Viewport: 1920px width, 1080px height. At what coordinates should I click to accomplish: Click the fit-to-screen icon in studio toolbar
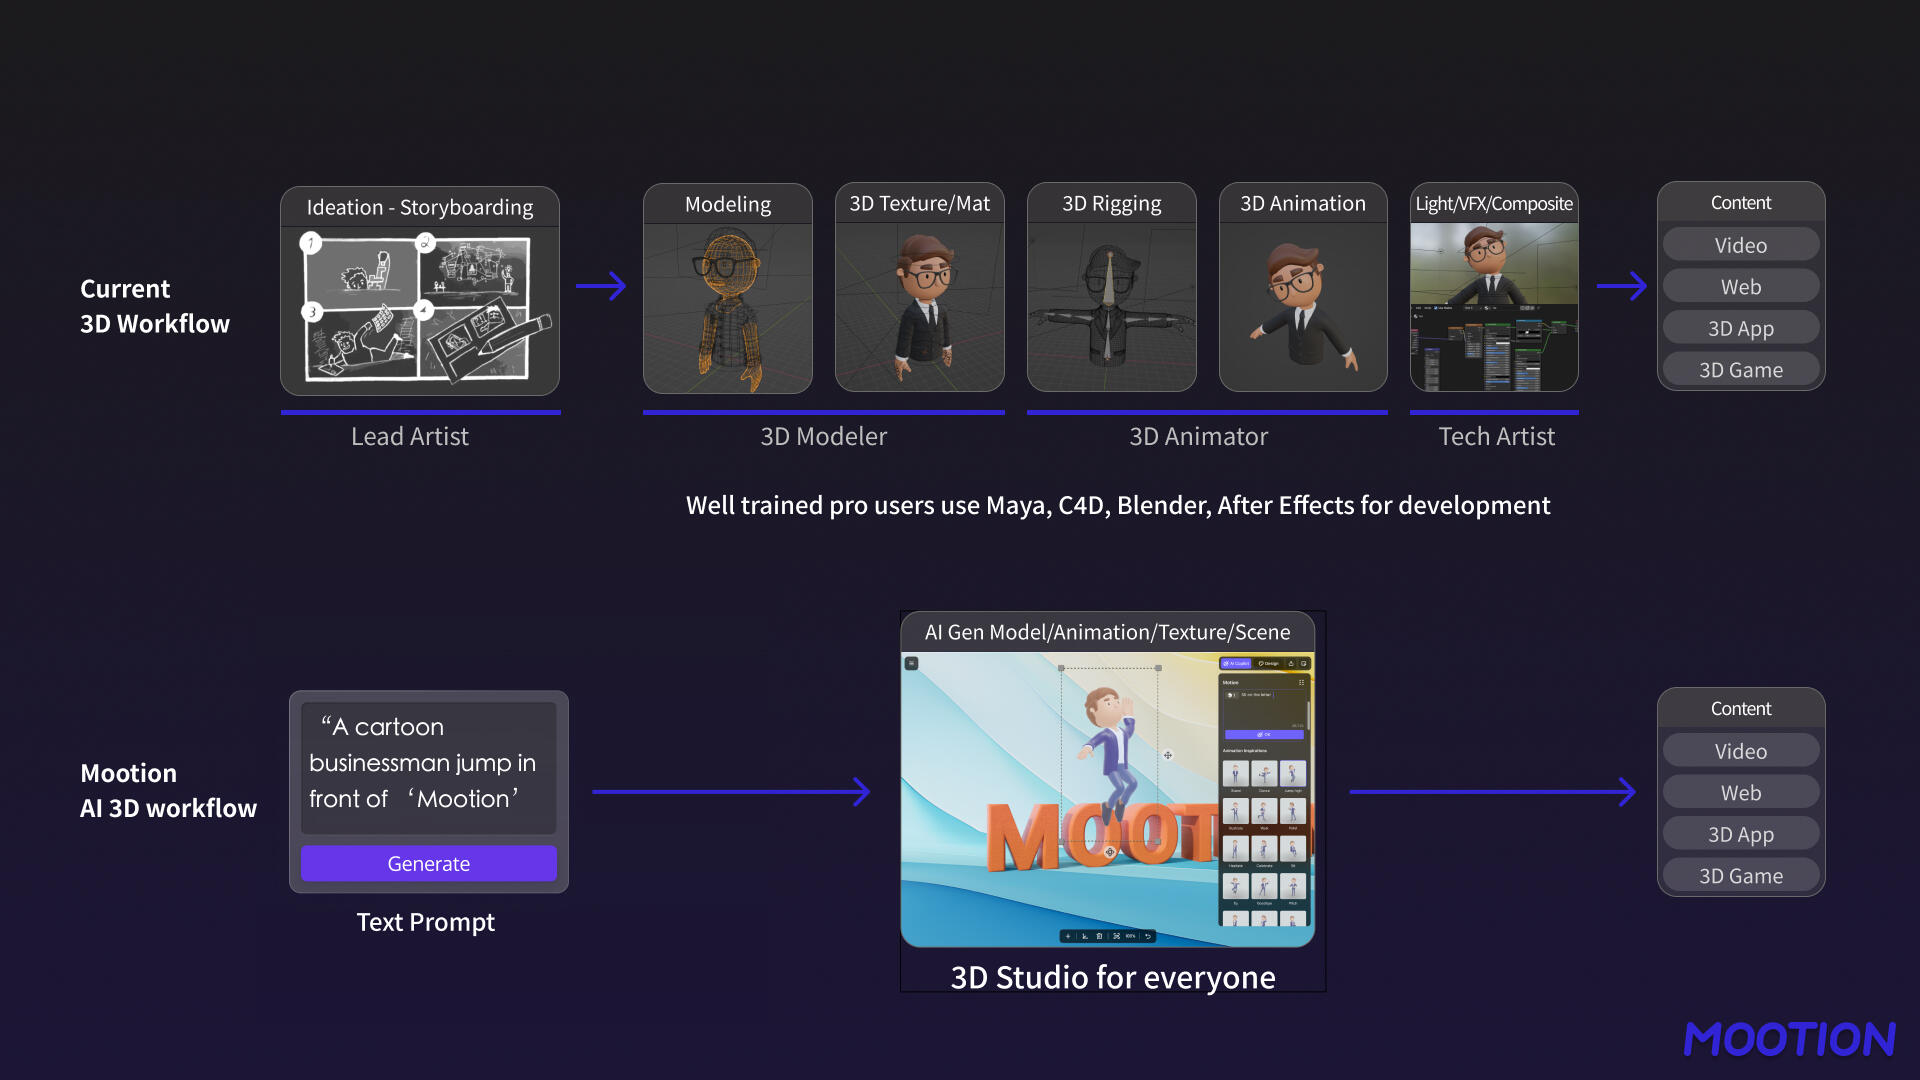coord(1116,936)
